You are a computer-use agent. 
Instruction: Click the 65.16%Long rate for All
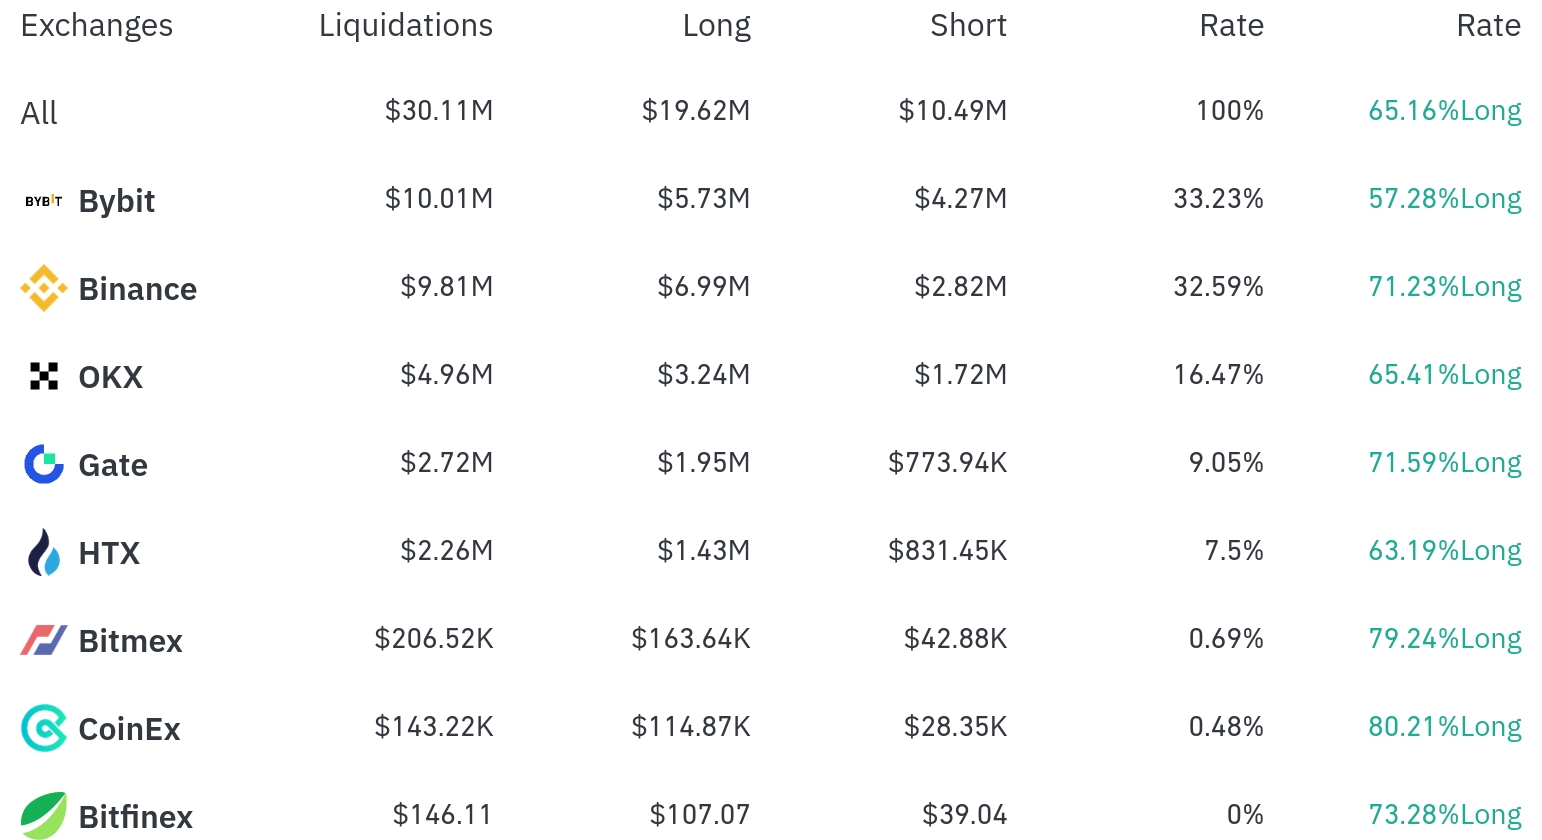(x=1445, y=110)
